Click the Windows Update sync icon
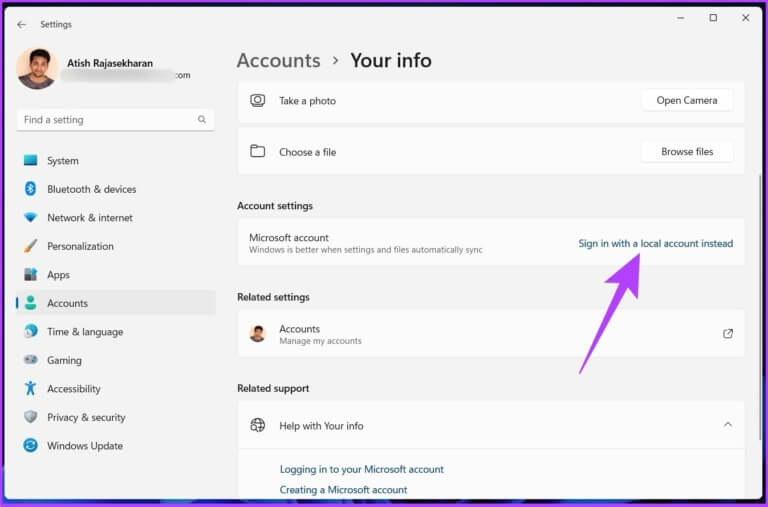 30,445
